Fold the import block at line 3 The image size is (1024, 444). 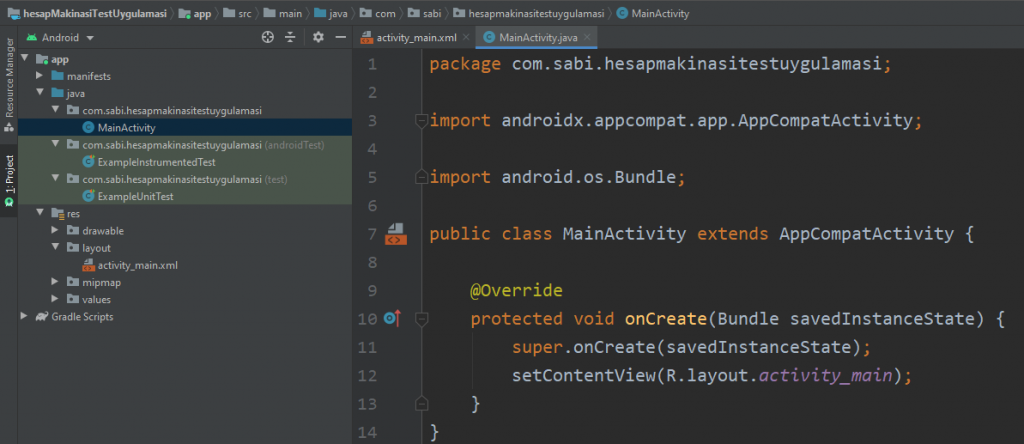(x=421, y=121)
